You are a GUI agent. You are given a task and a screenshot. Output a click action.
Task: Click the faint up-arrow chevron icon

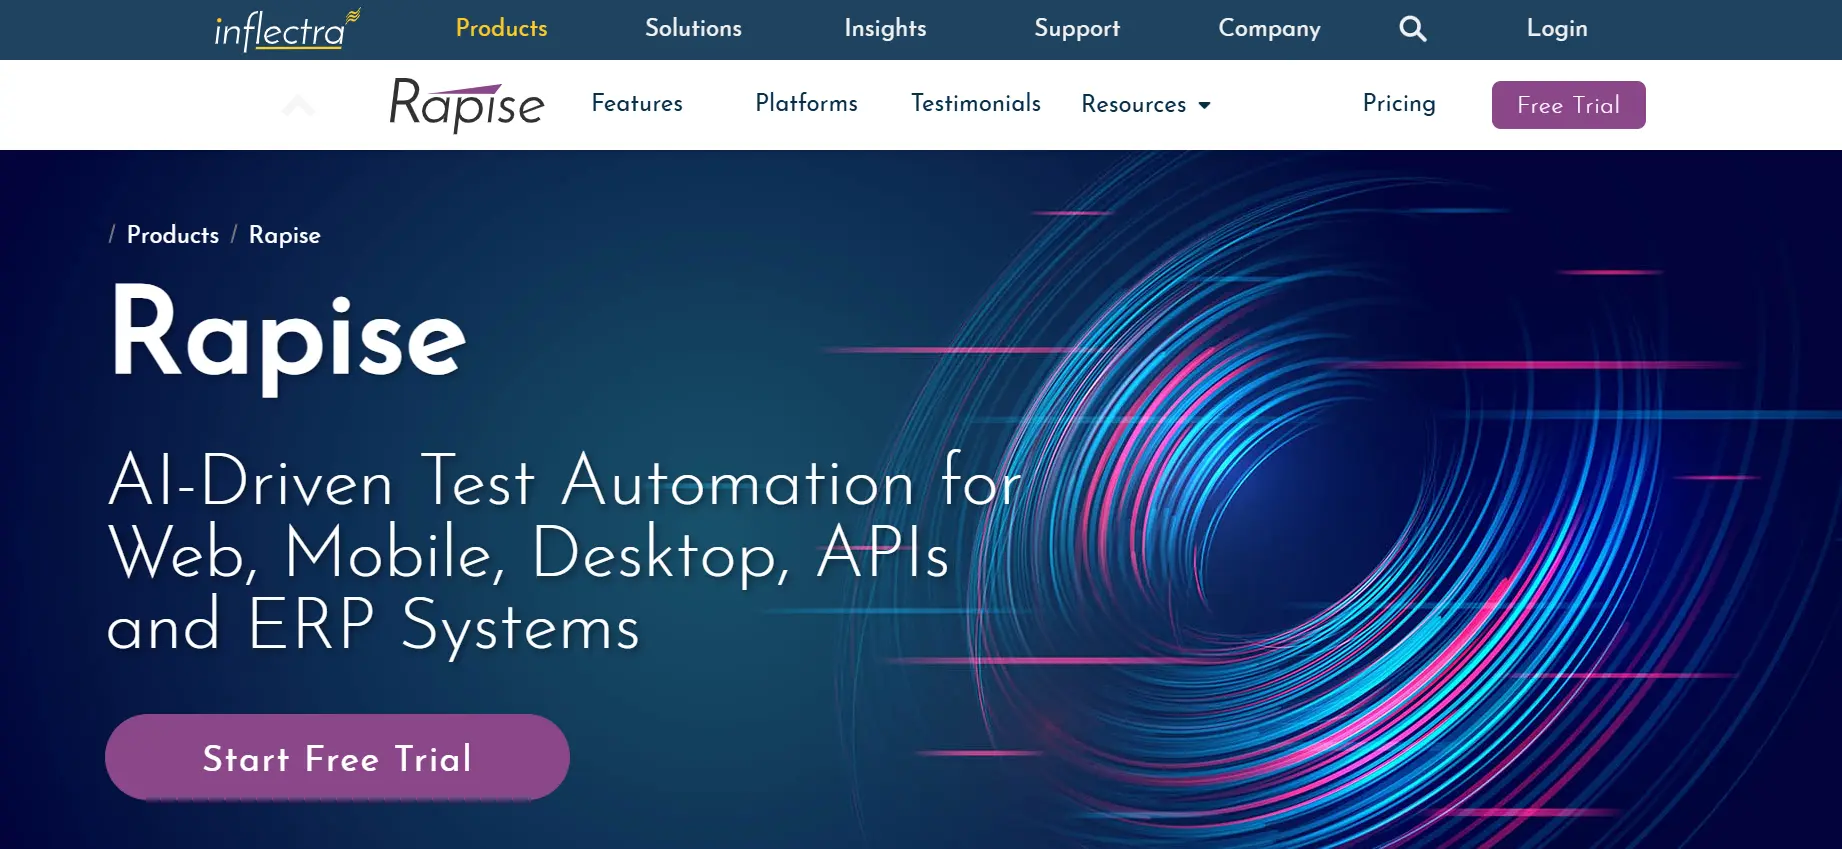pos(298,104)
